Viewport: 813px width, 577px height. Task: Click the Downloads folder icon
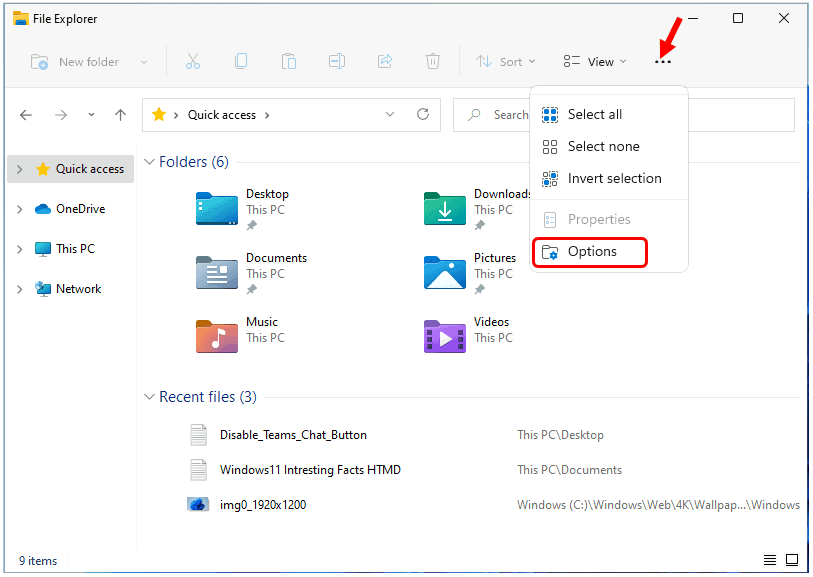coord(445,208)
